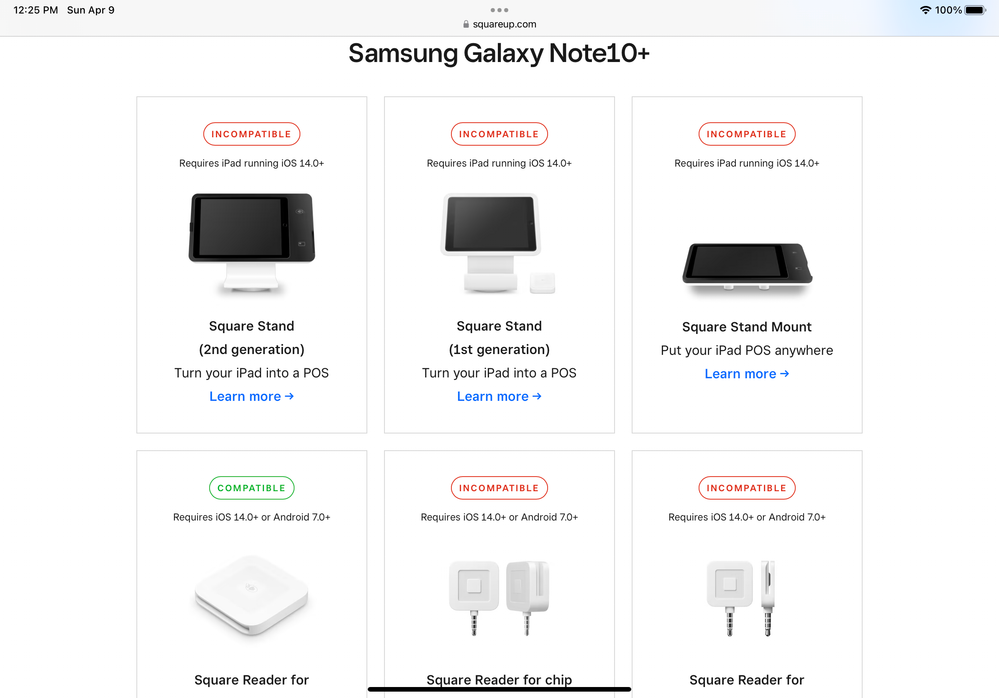Select the Samsung Galaxy Note10+ heading

tap(499, 53)
